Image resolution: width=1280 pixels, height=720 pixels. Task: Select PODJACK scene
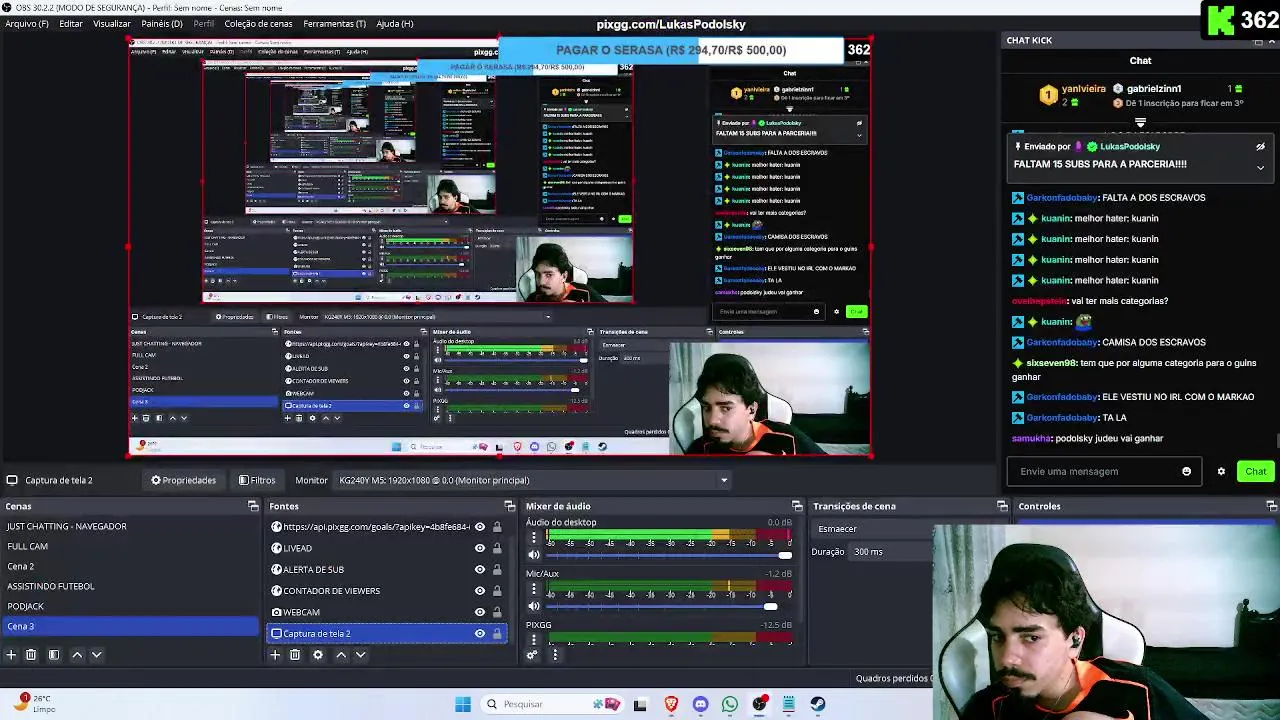130,606
